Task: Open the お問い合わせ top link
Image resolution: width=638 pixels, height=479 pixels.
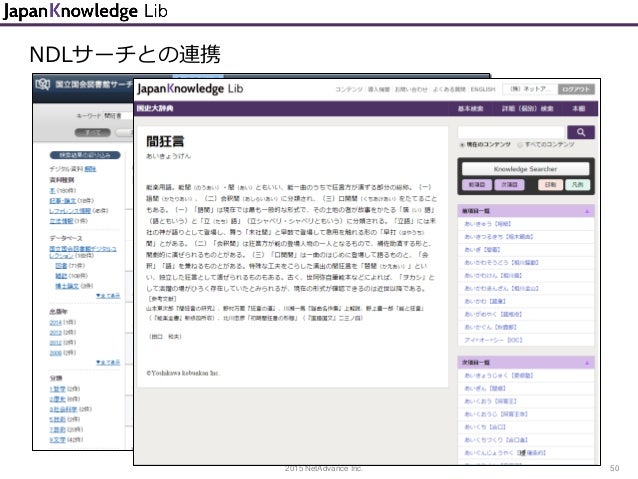Action: [411, 89]
